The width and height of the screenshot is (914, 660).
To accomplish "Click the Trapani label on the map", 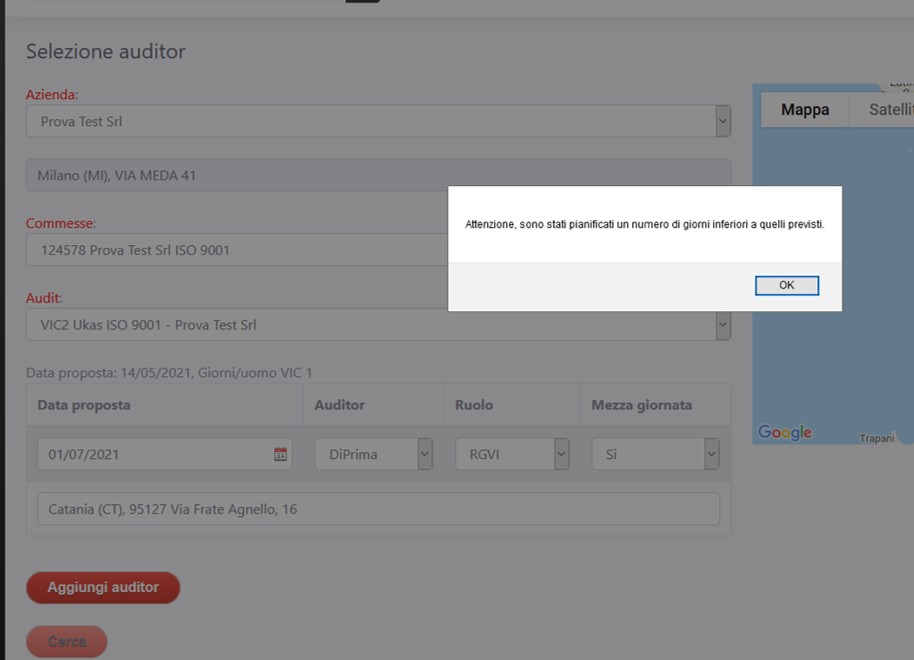I will [x=879, y=438].
